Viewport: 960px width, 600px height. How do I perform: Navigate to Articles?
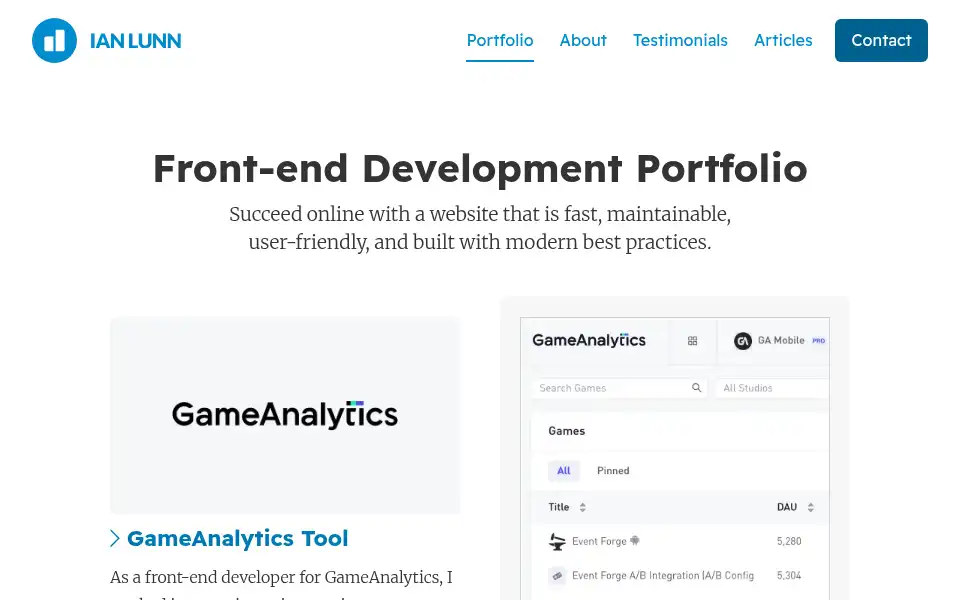coord(783,40)
